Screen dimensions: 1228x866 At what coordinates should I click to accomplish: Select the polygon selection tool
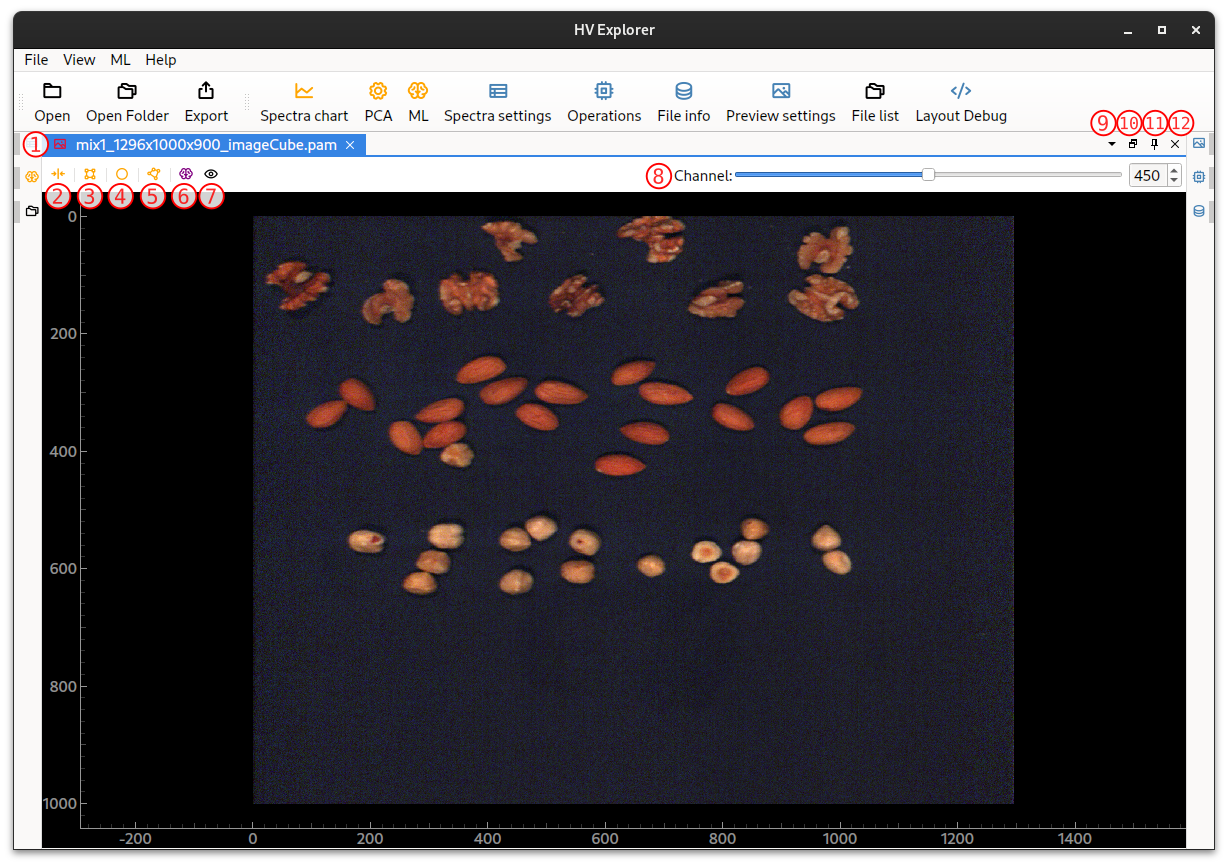point(153,174)
